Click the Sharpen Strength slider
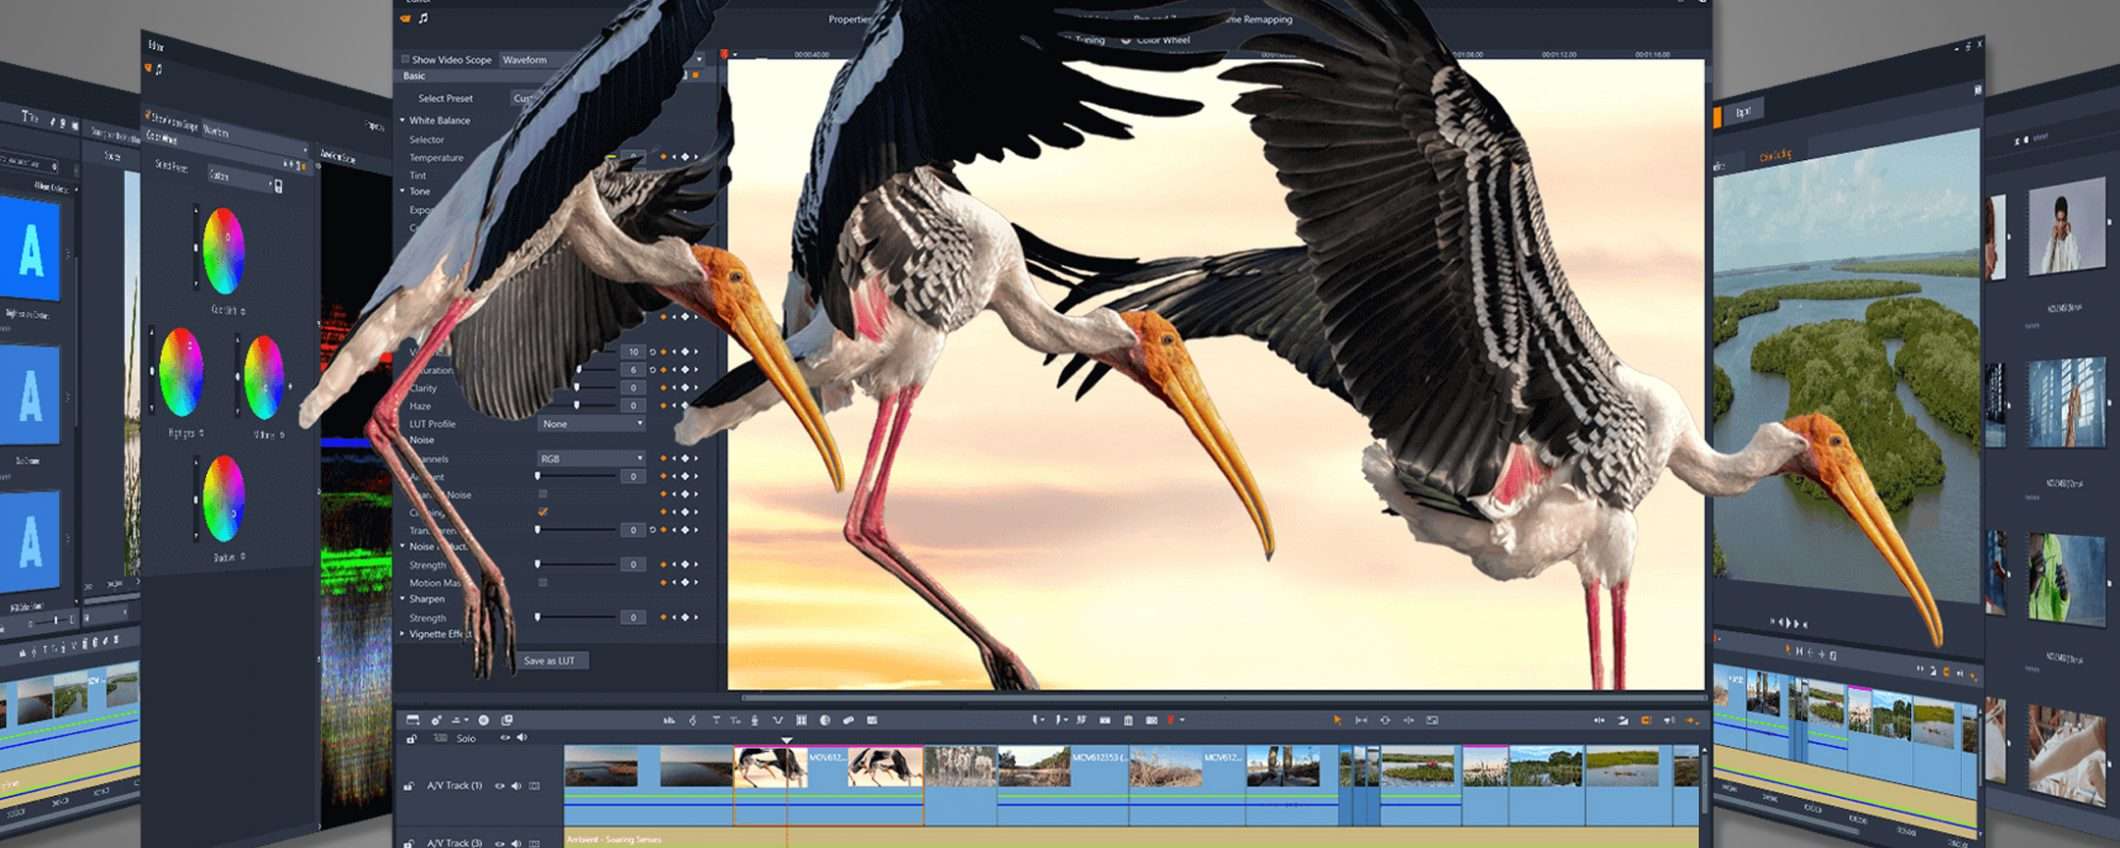This screenshot has height=848, width=2120. pyautogui.click(x=575, y=618)
